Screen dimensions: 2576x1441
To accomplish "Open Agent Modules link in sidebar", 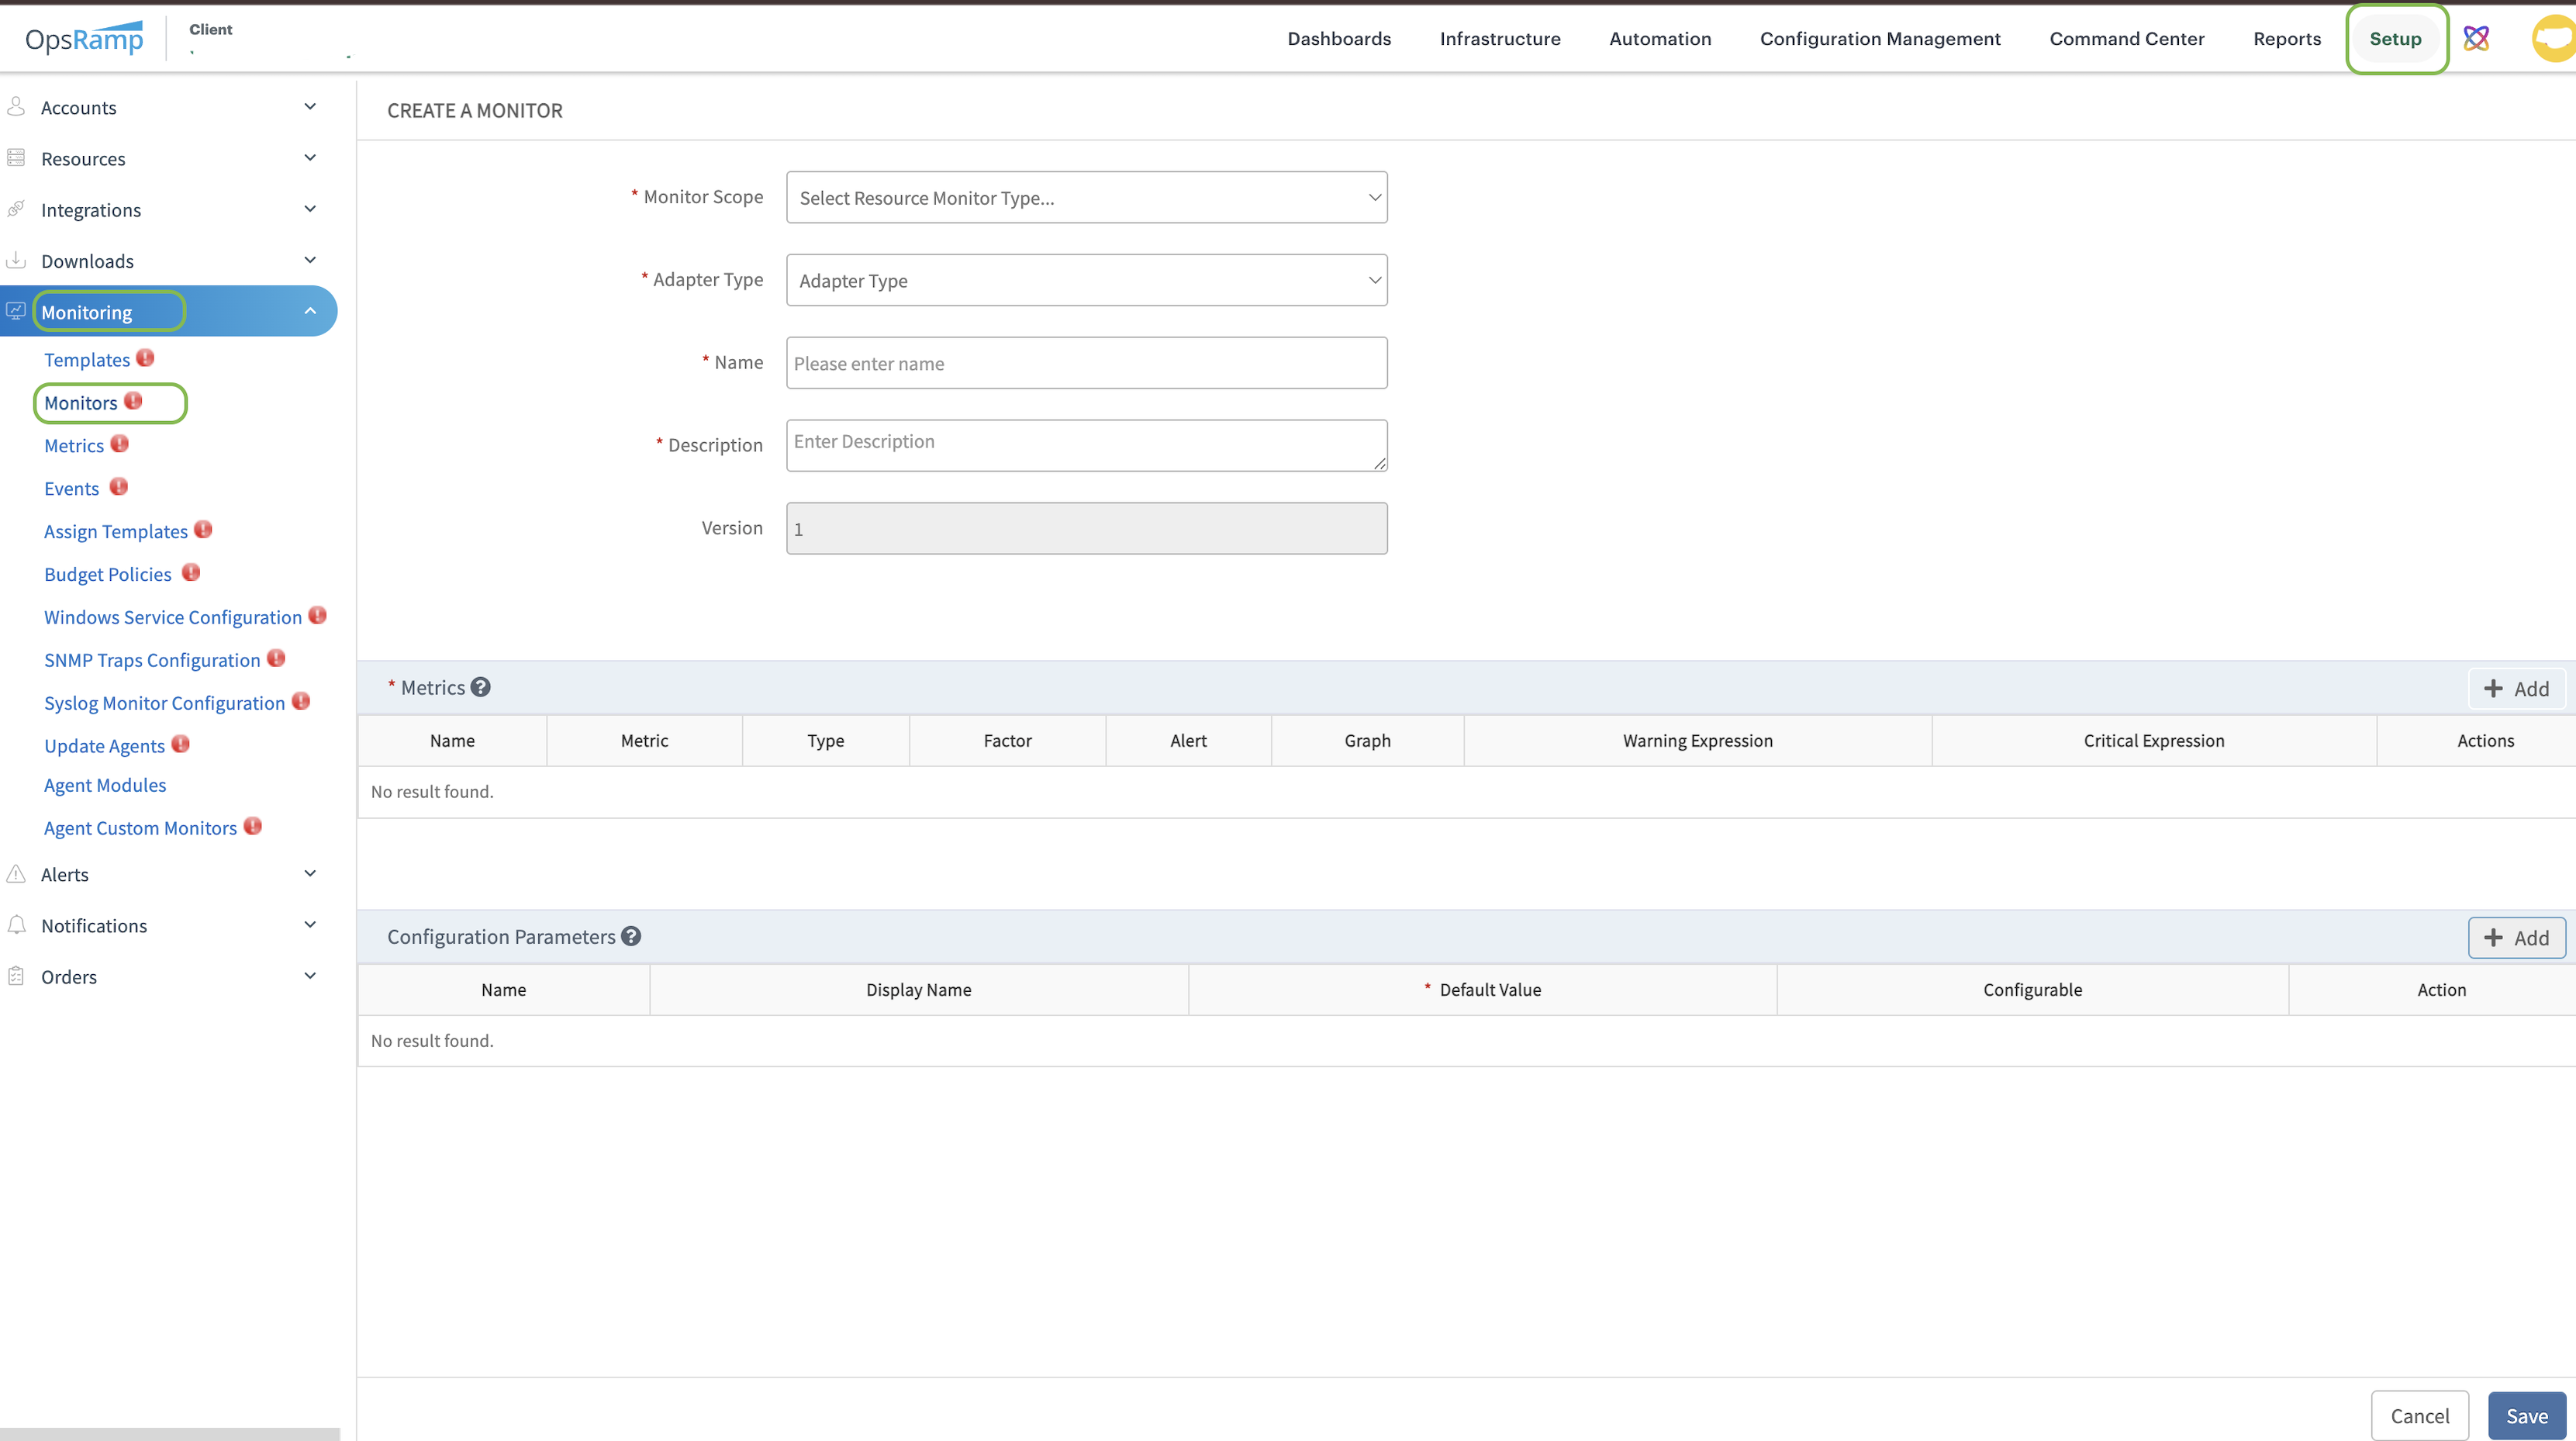I will (105, 785).
